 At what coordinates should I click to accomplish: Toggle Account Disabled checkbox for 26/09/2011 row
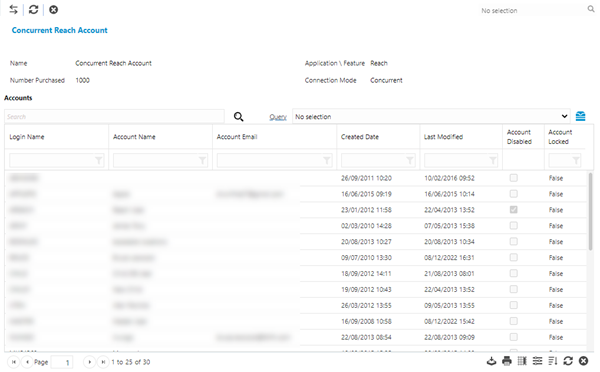514,178
